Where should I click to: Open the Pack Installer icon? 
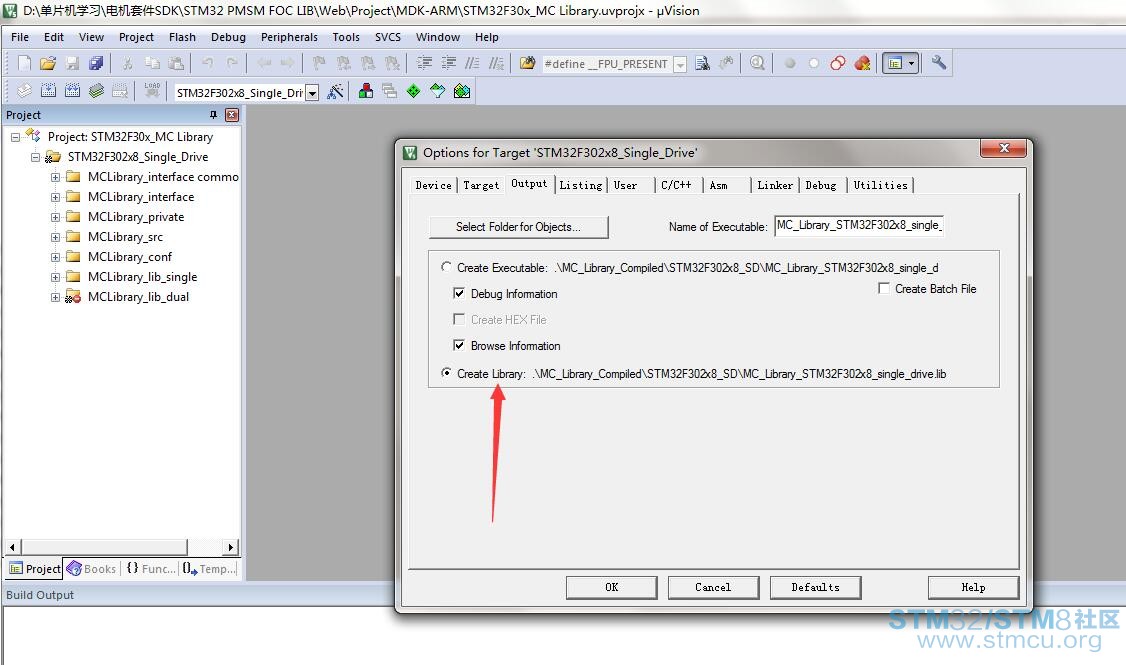(x=462, y=91)
